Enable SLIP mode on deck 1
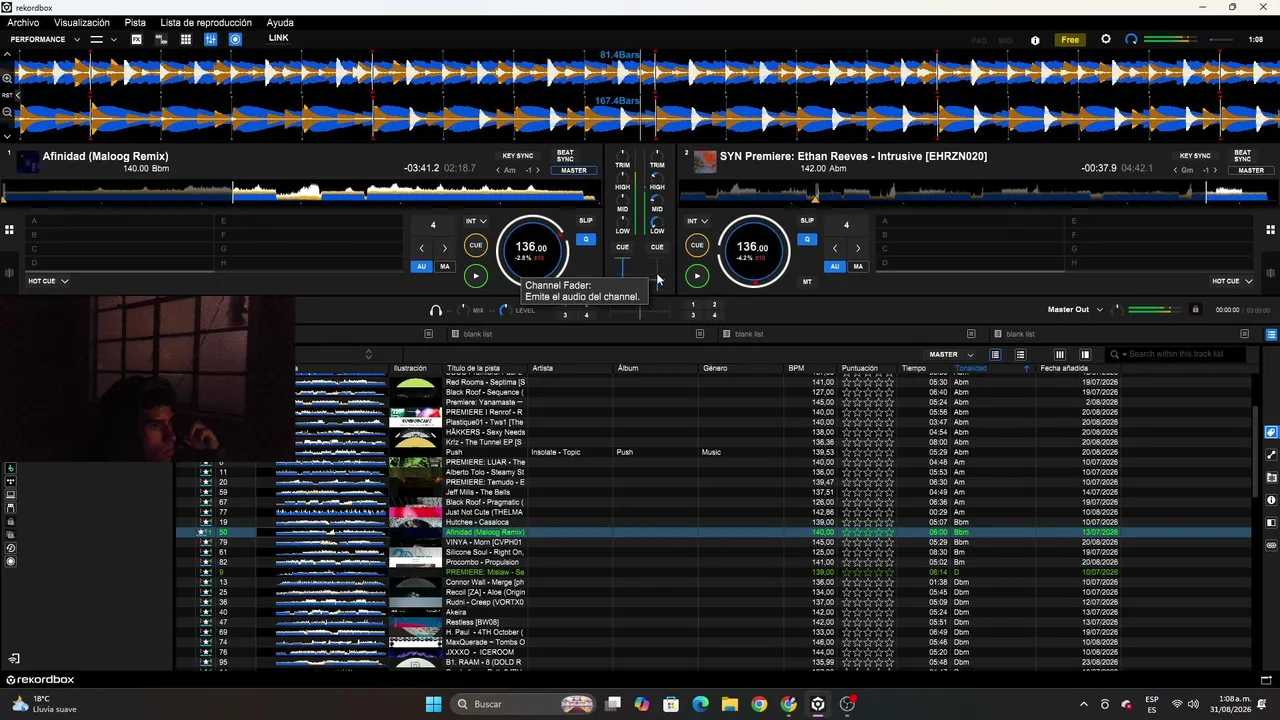 pos(586,221)
